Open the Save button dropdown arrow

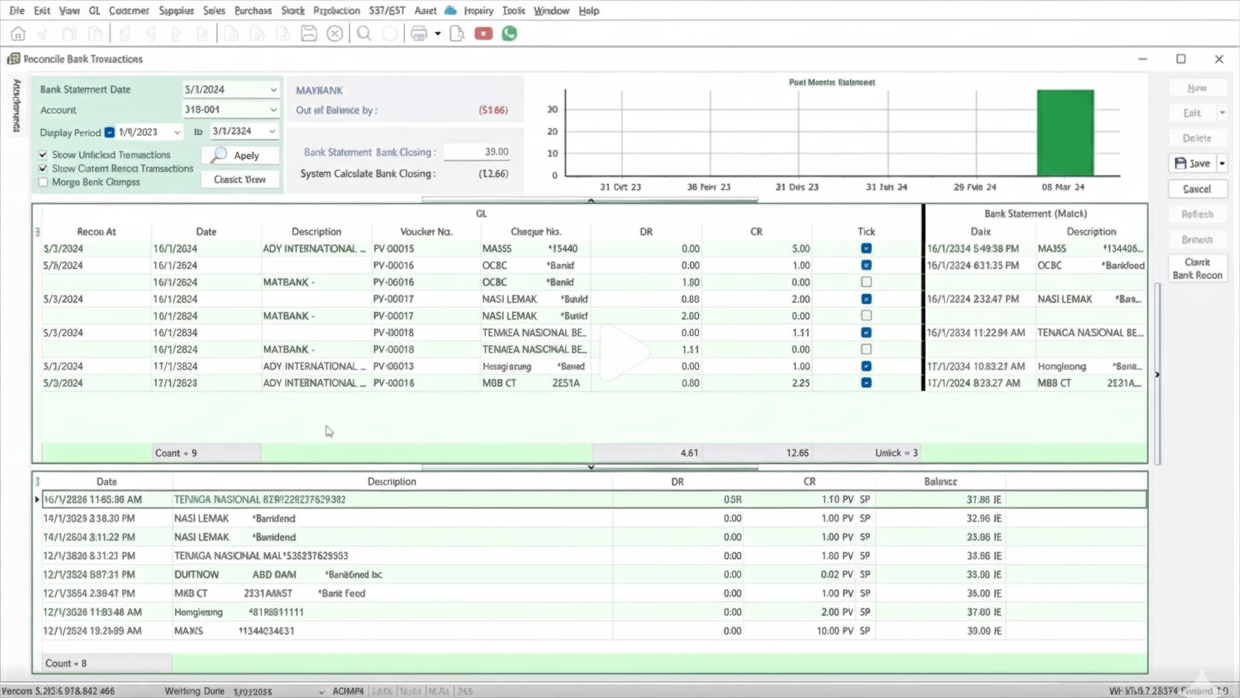tap(1222, 163)
